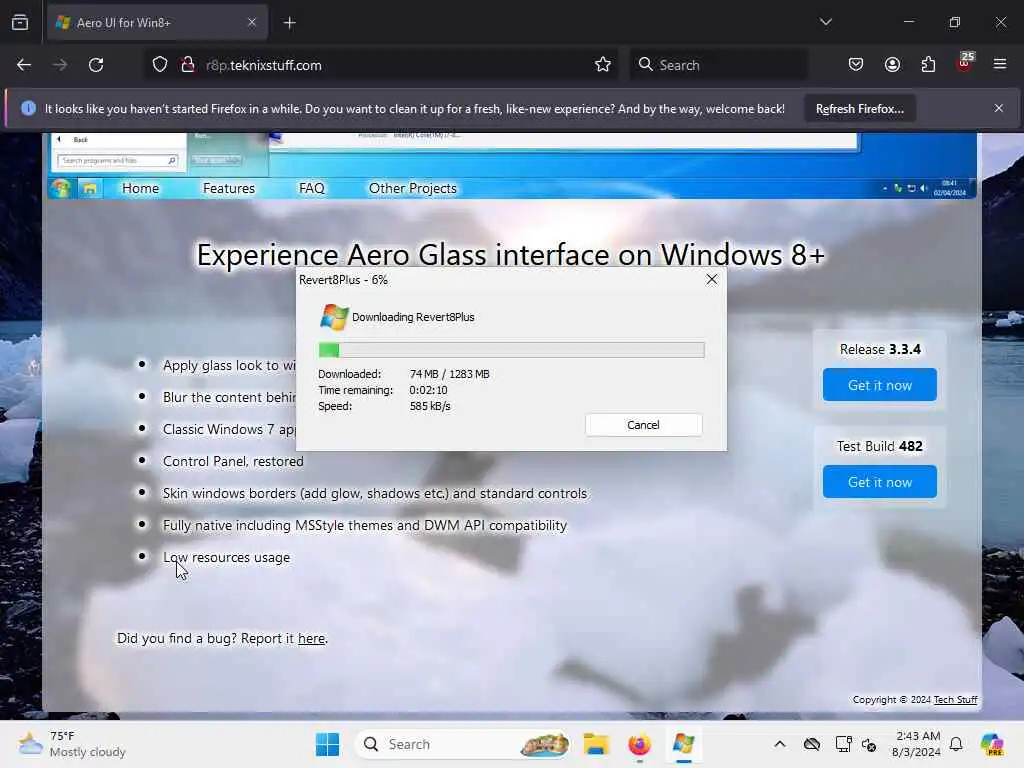
Task: Open the Firefox View icon in tab bar
Action: (20, 22)
